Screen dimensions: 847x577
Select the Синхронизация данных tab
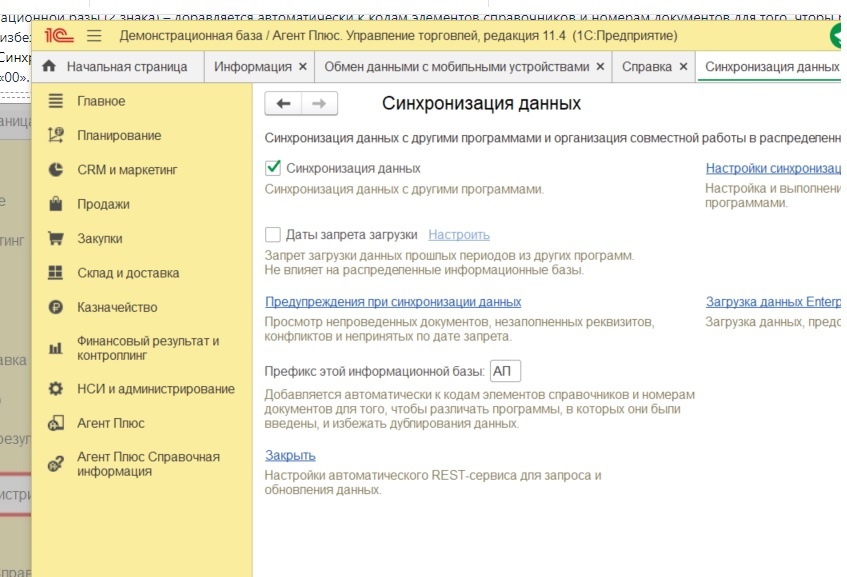(771, 66)
